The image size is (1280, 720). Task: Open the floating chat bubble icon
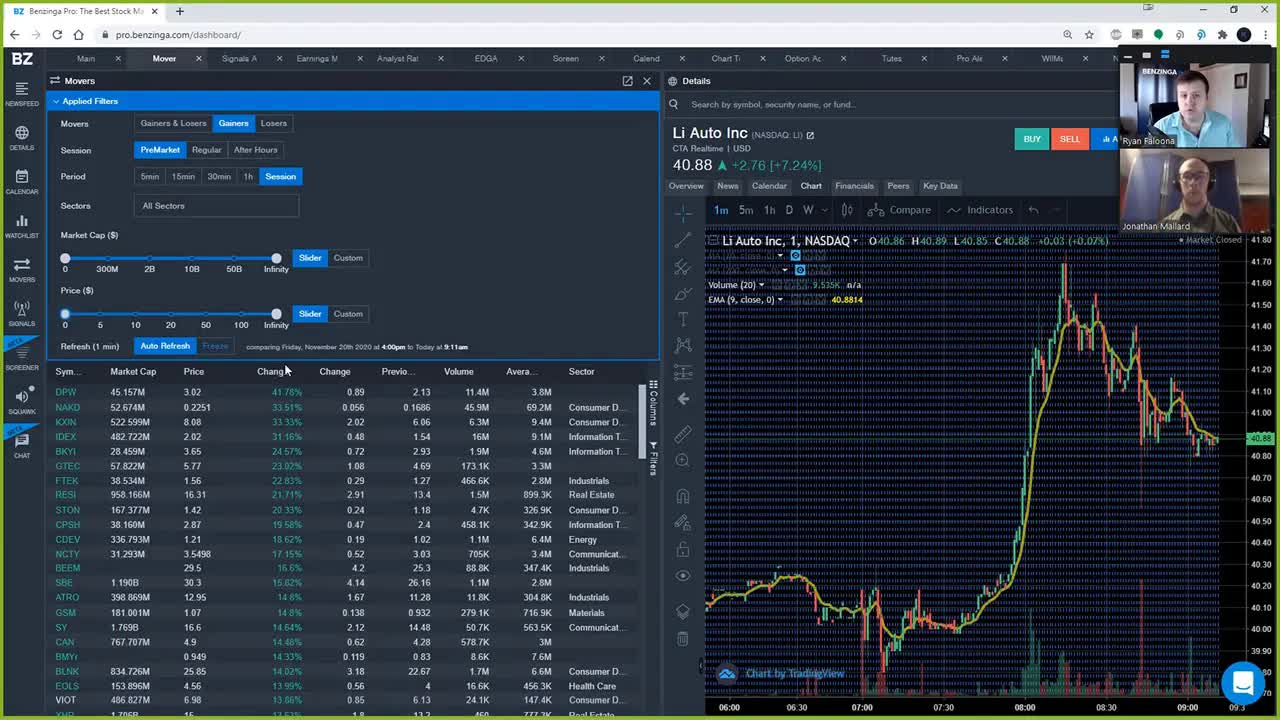pyautogui.click(x=1243, y=683)
